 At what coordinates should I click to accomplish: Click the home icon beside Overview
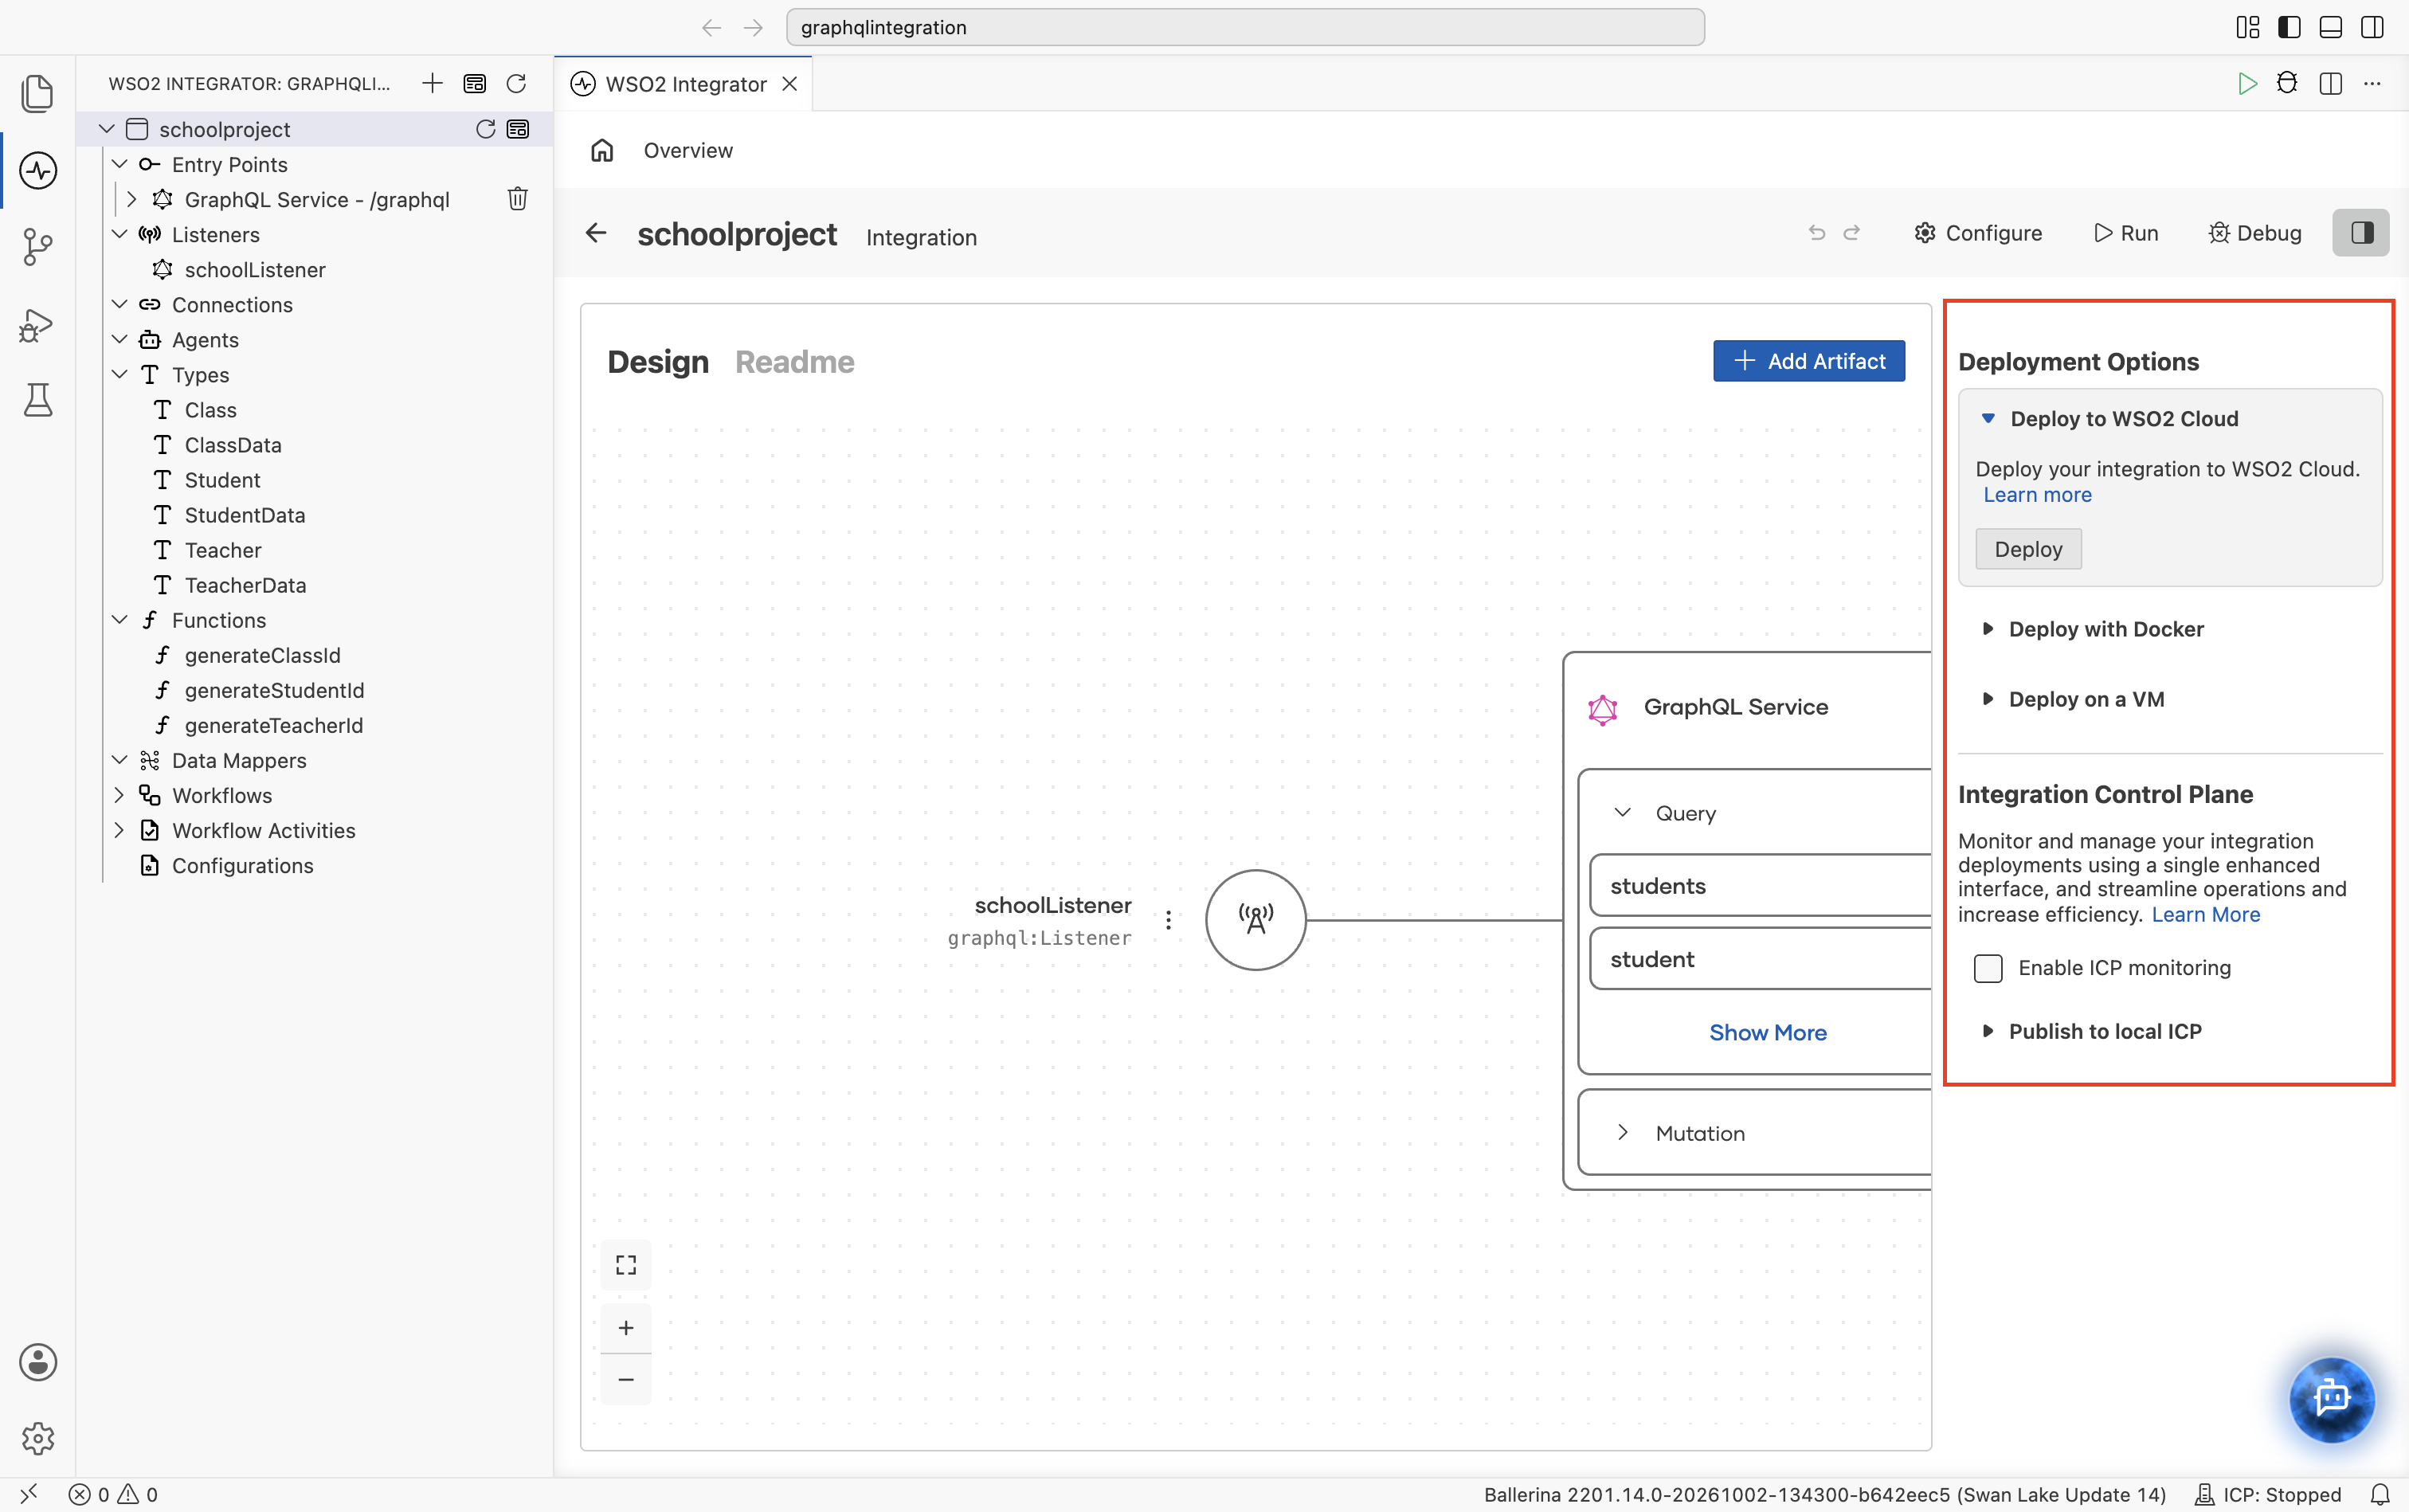[x=602, y=150]
